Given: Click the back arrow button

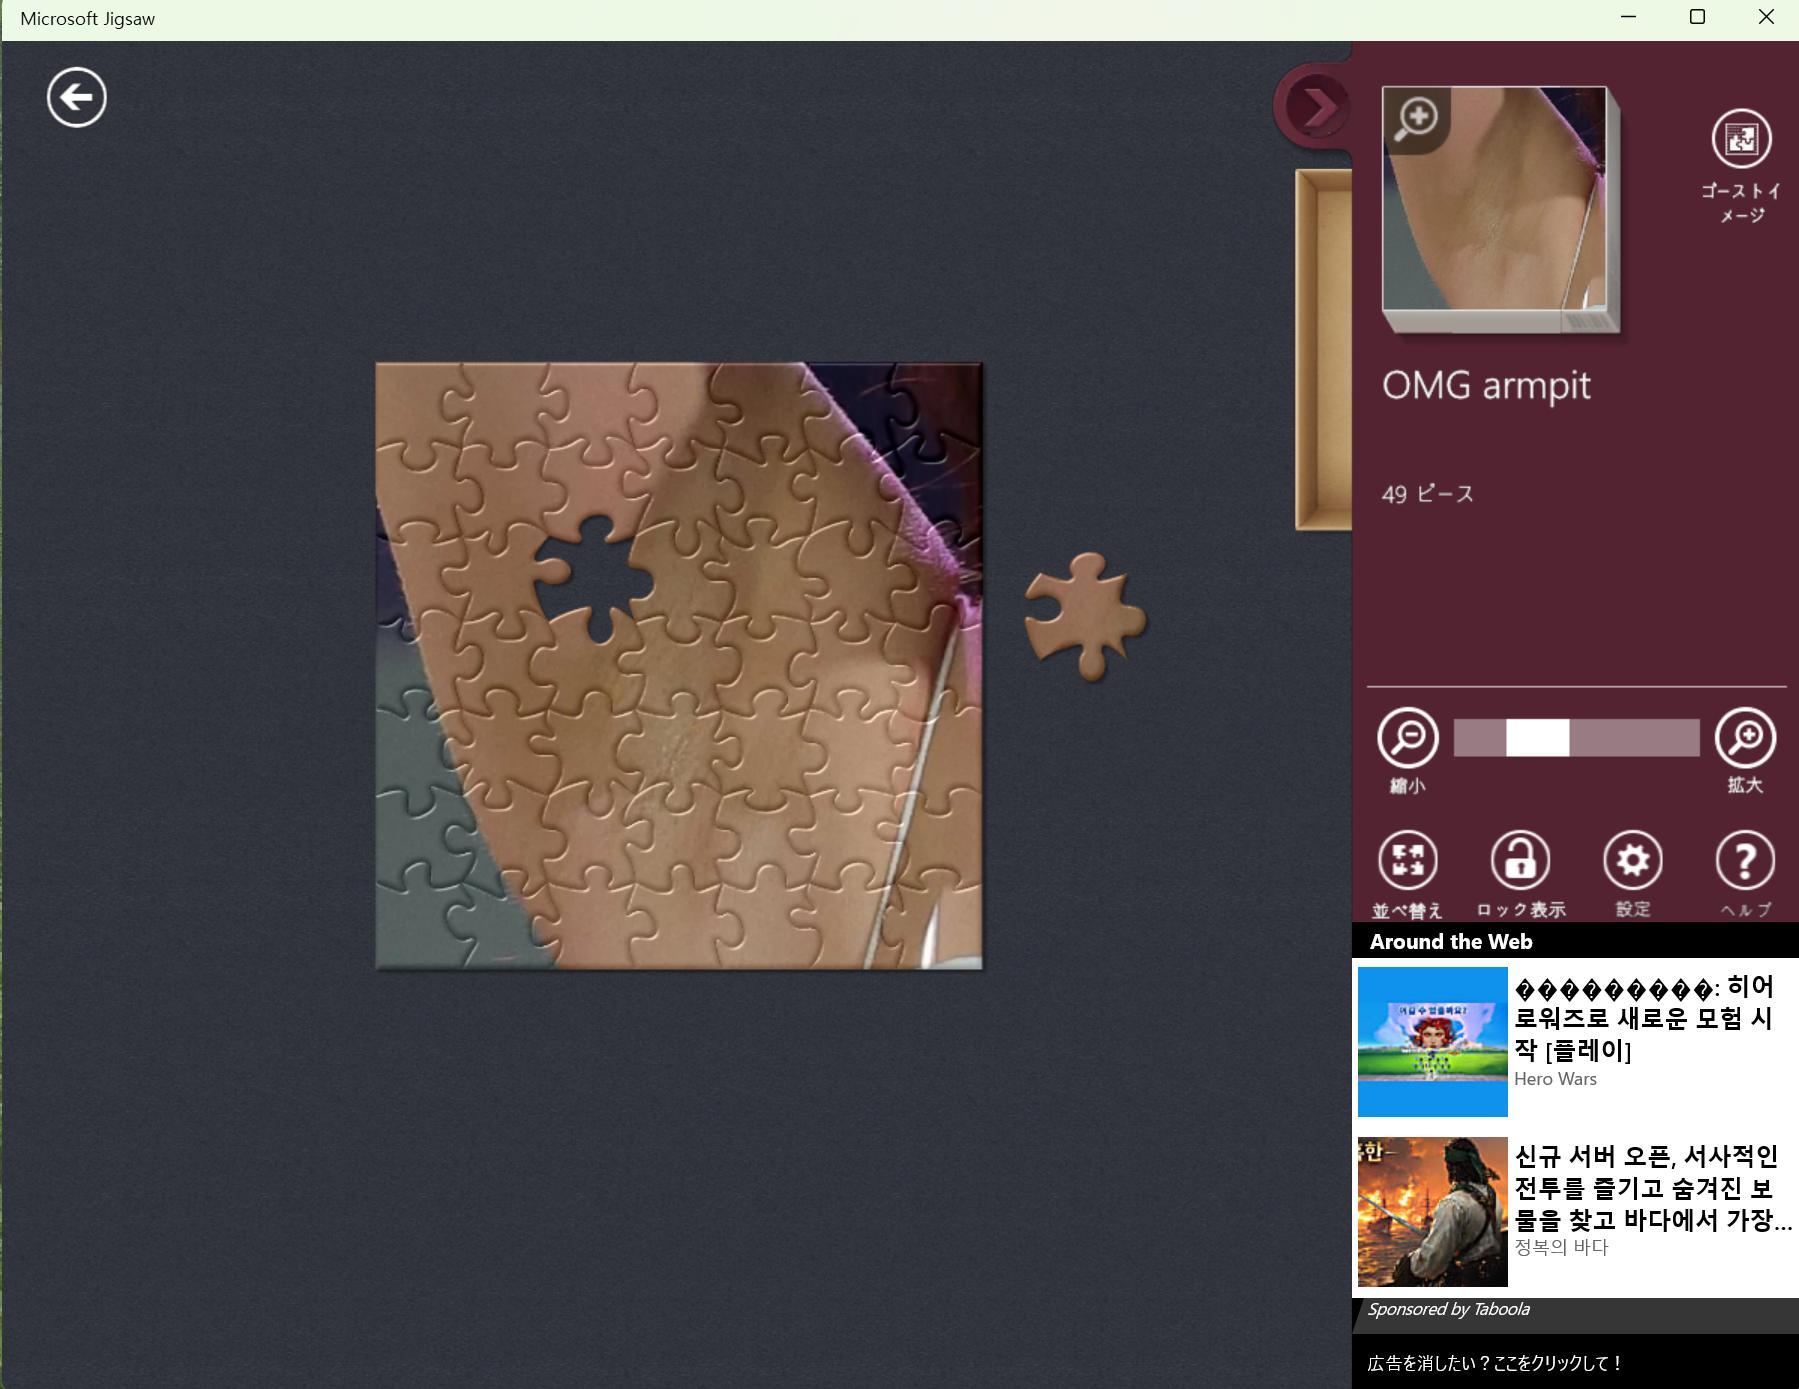Looking at the screenshot, I should (77, 98).
